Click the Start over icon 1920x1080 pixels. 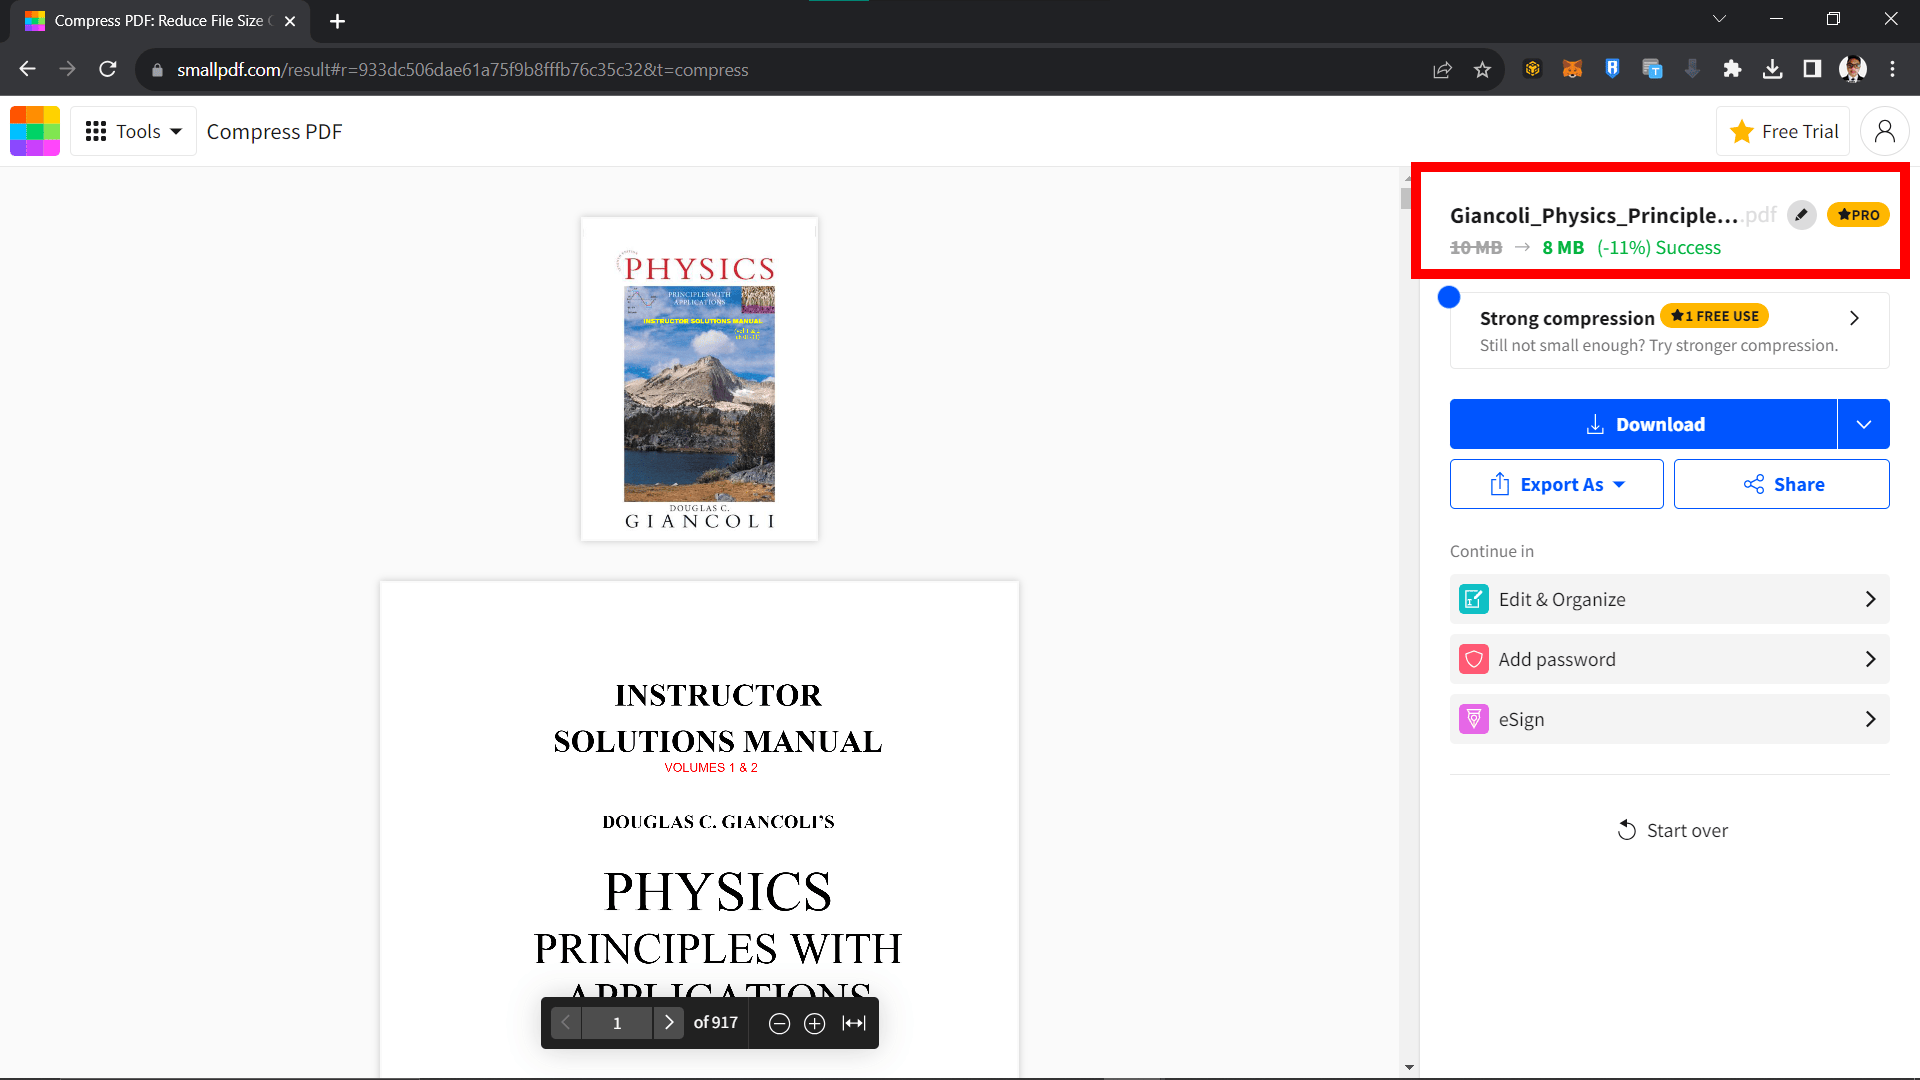point(1628,830)
